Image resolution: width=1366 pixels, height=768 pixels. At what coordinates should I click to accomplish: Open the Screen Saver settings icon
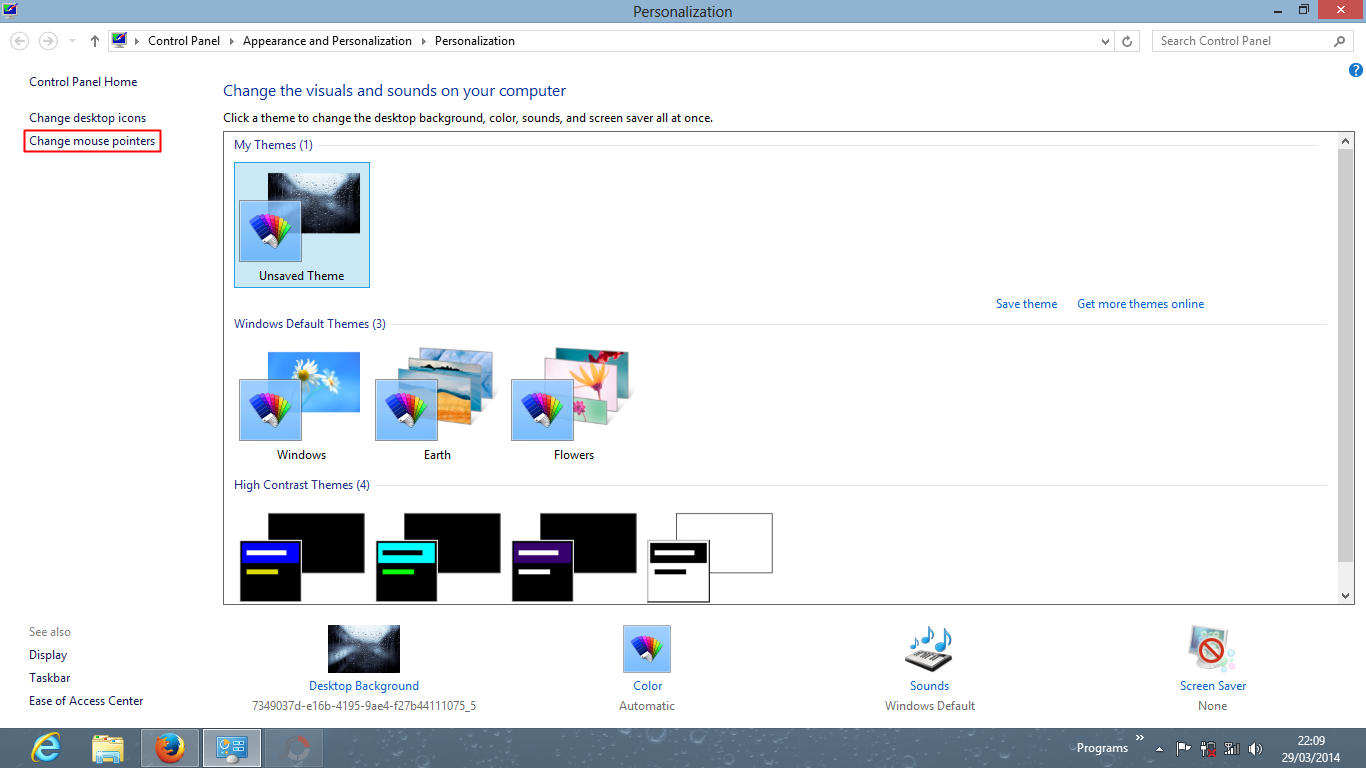coord(1212,649)
